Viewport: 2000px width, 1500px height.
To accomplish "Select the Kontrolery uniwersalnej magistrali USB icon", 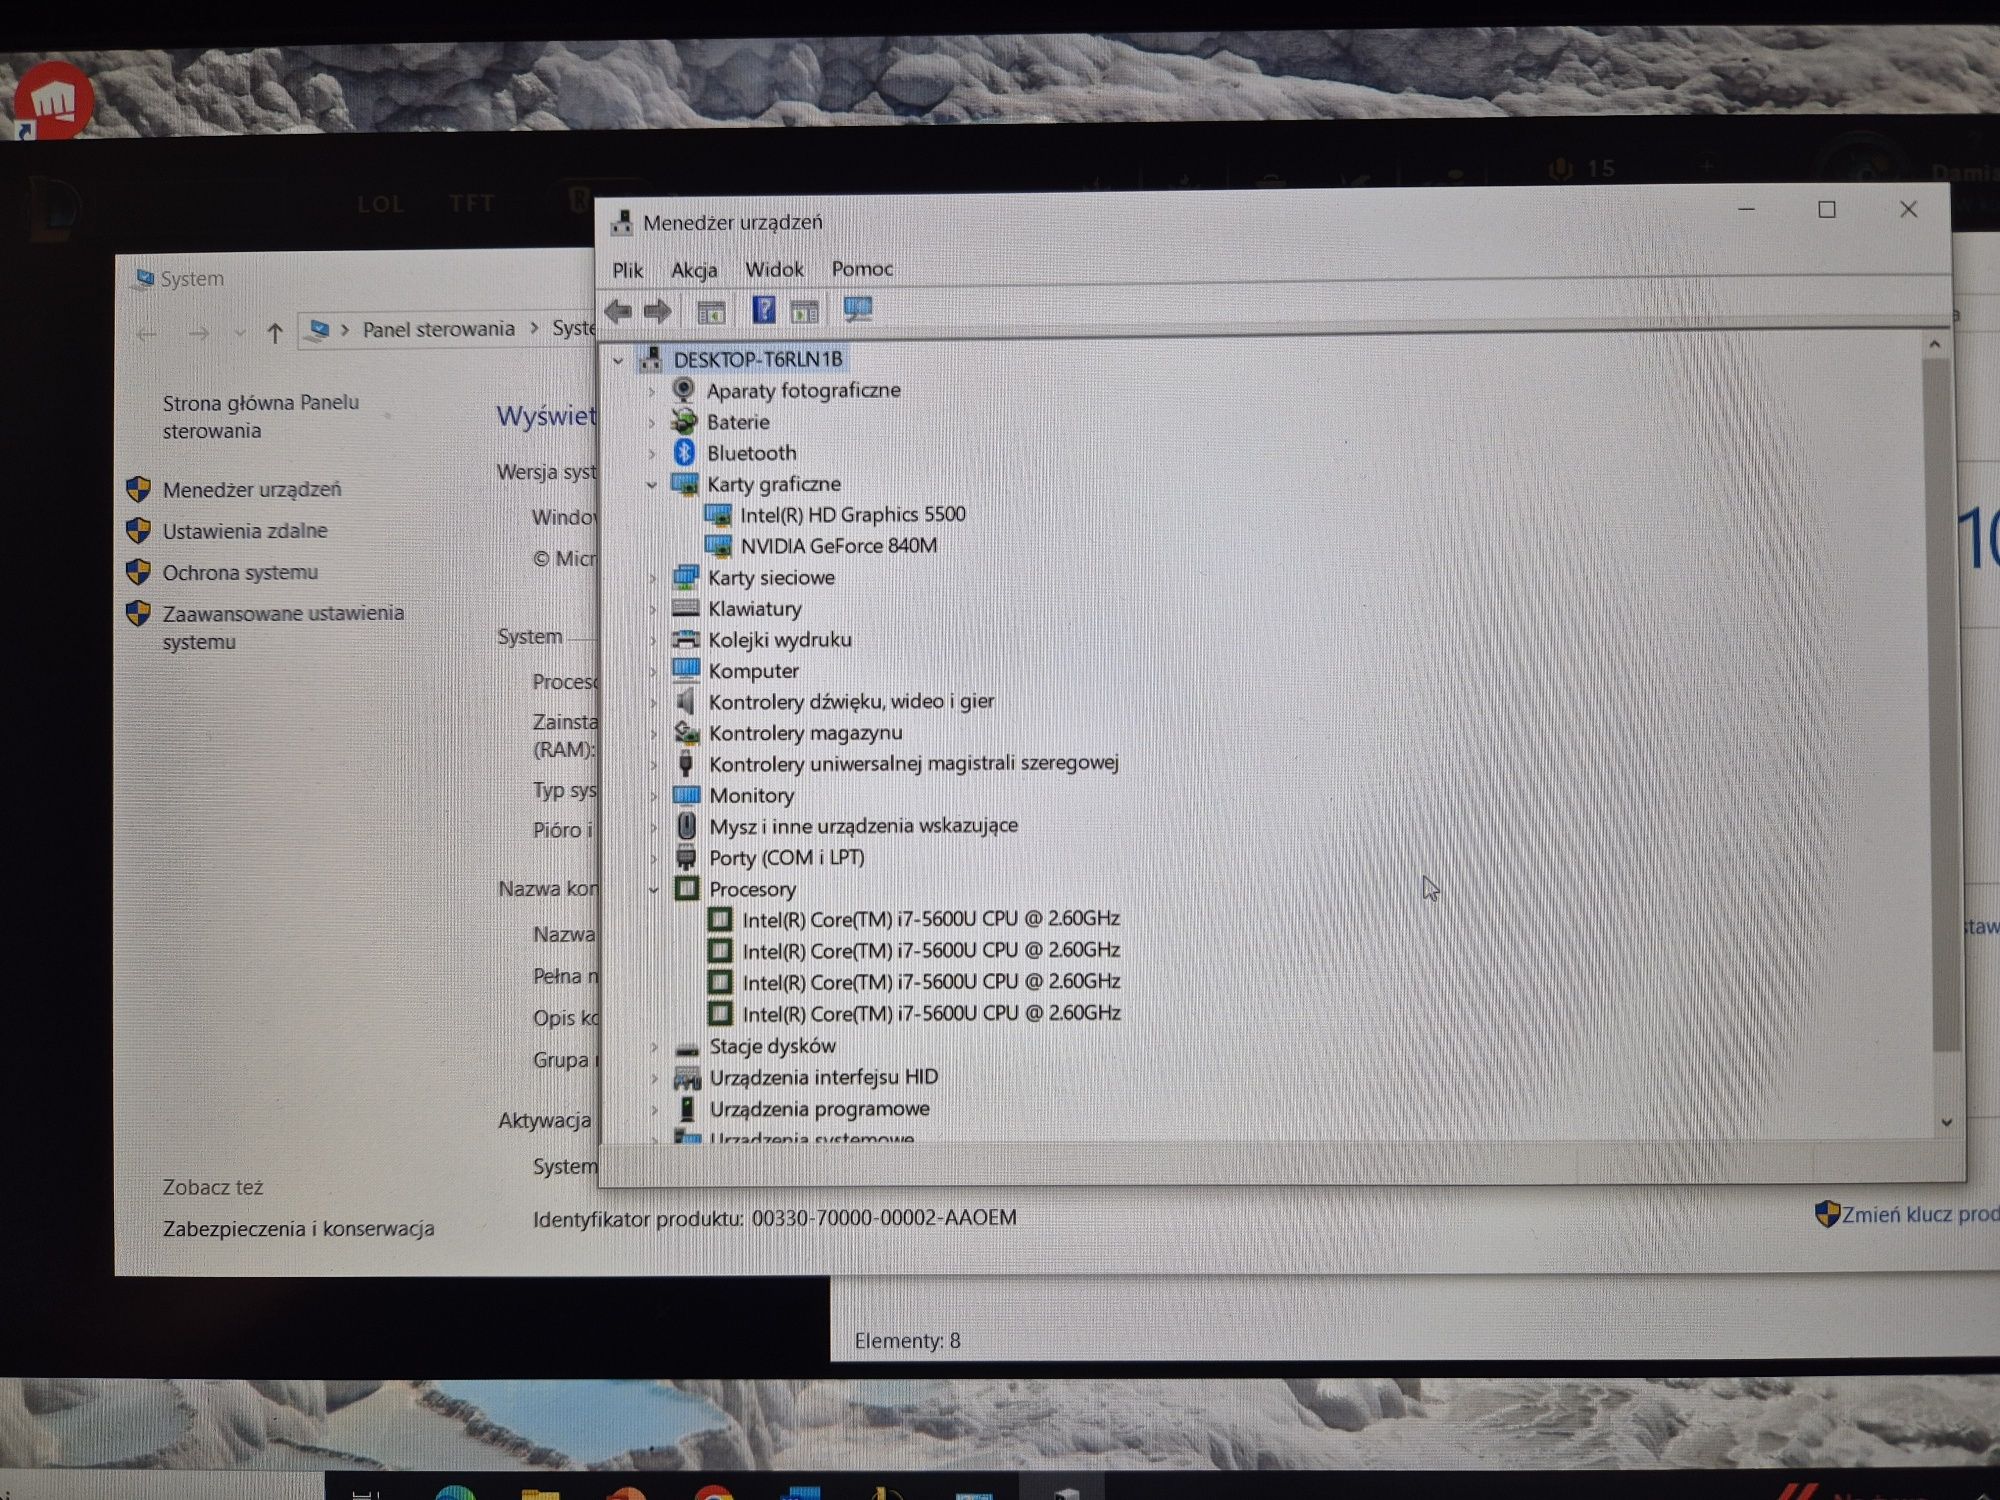I will coord(686,763).
